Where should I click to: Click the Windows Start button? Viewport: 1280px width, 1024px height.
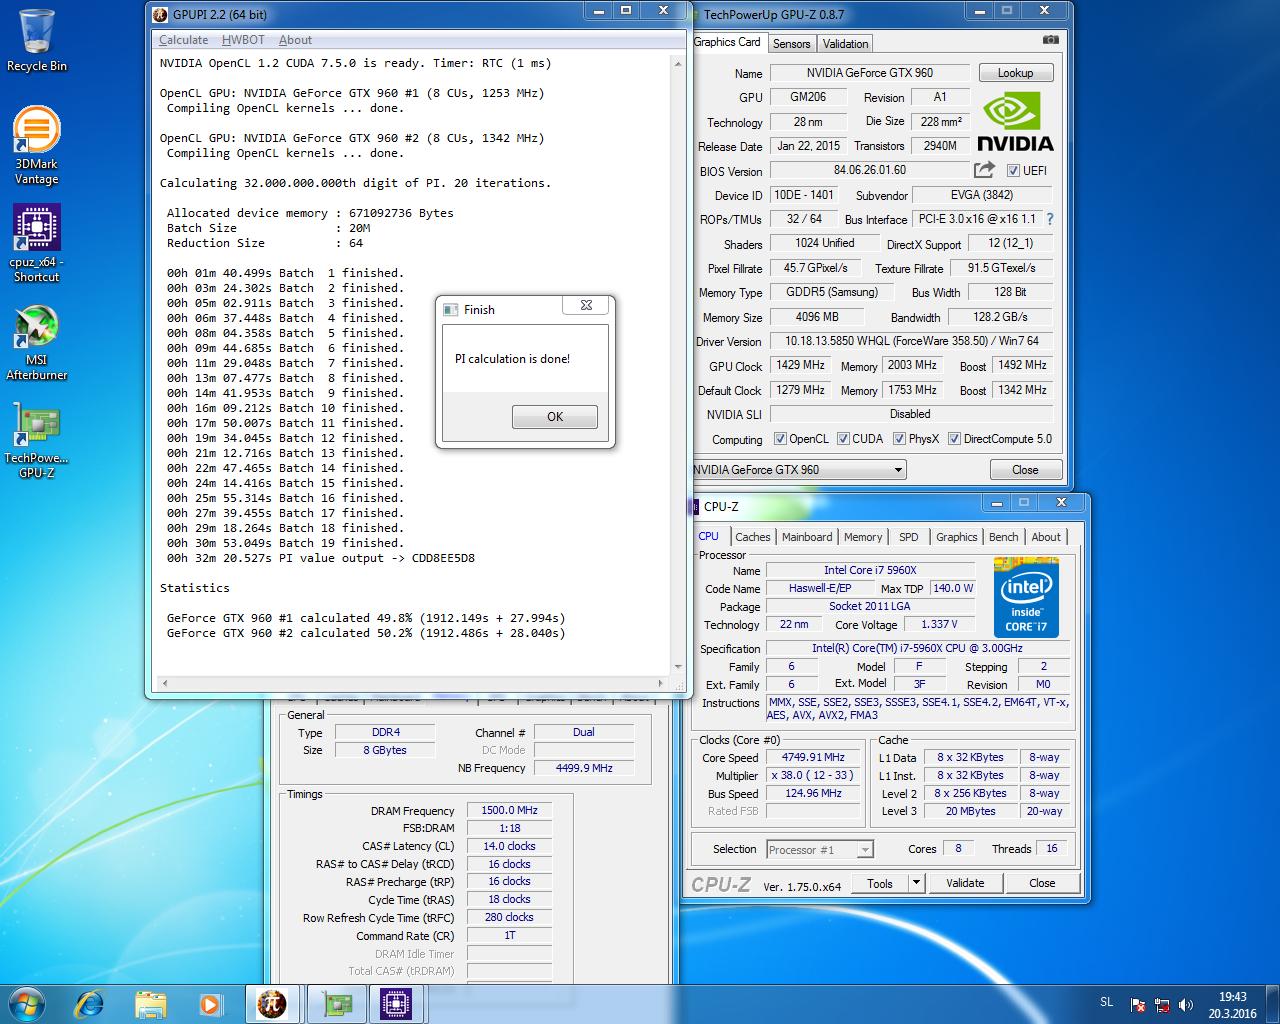26,1004
